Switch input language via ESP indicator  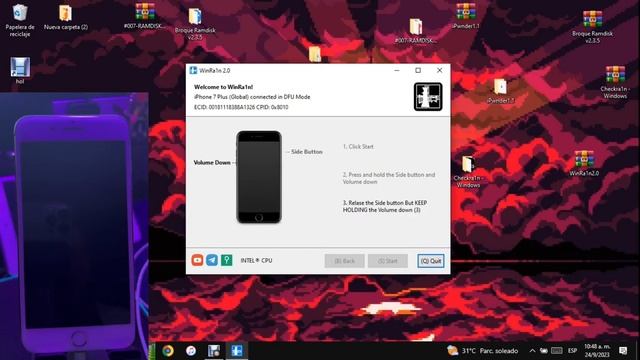coord(573,351)
